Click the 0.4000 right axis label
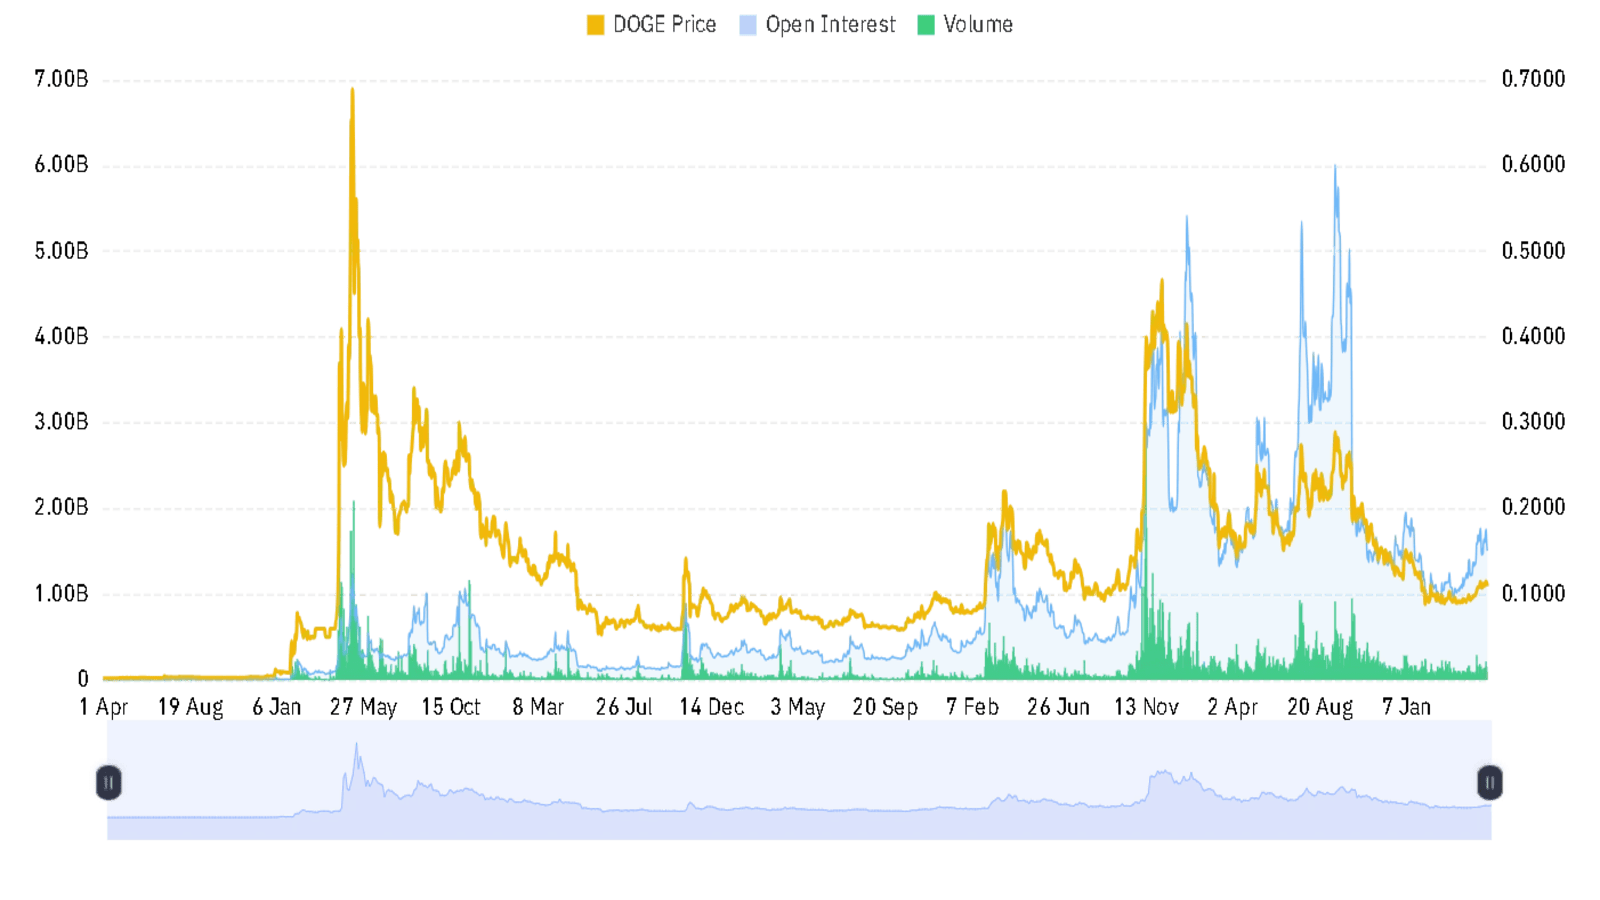Viewport: 1600px width, 900px height. pos(1533,336)
